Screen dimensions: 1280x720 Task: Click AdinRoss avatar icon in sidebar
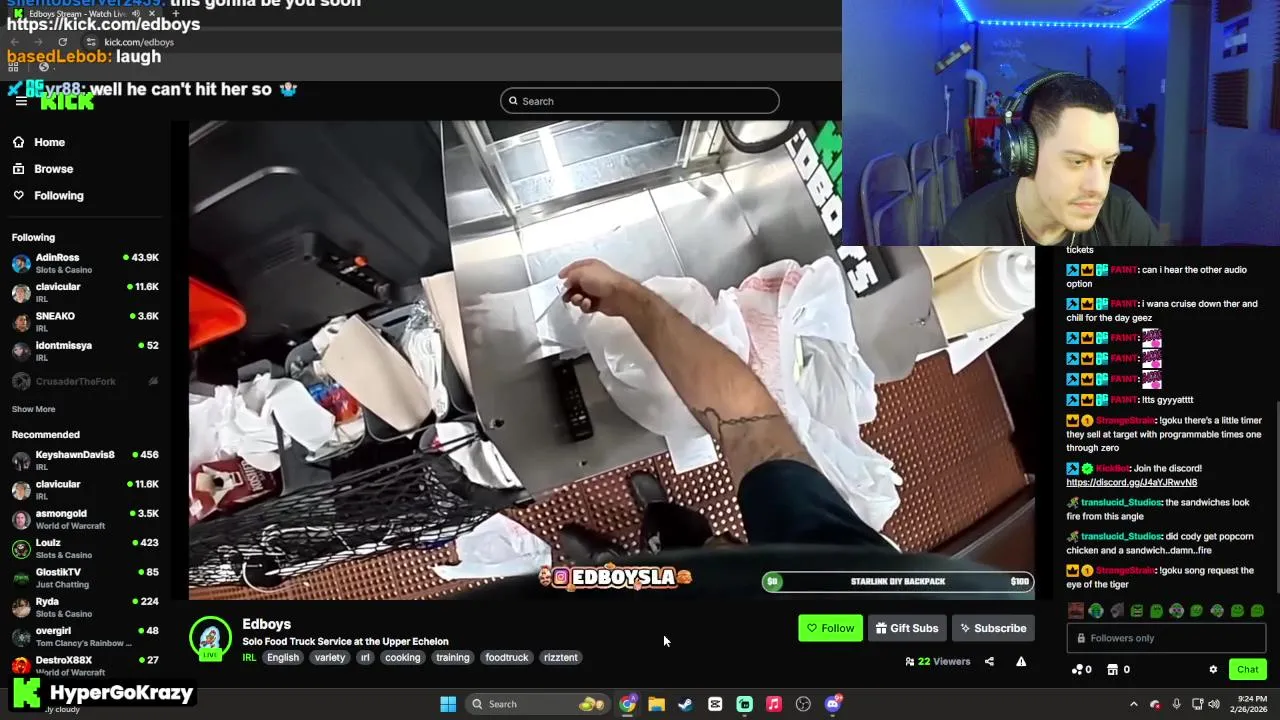coord(21,264)
